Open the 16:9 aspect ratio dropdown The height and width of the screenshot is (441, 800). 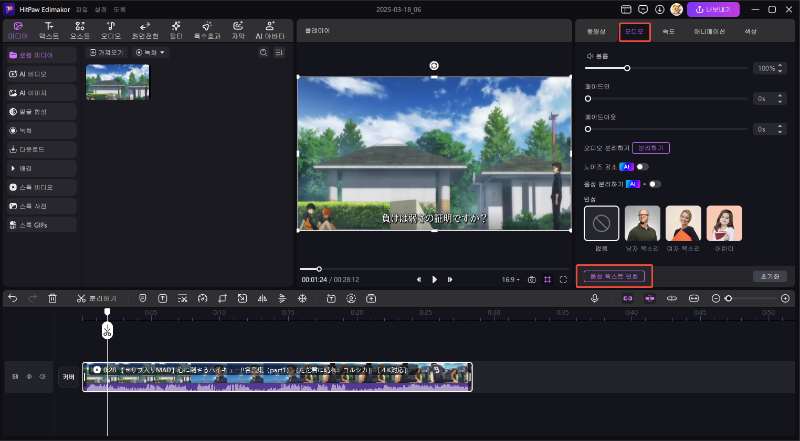click(x=511, y=279)
